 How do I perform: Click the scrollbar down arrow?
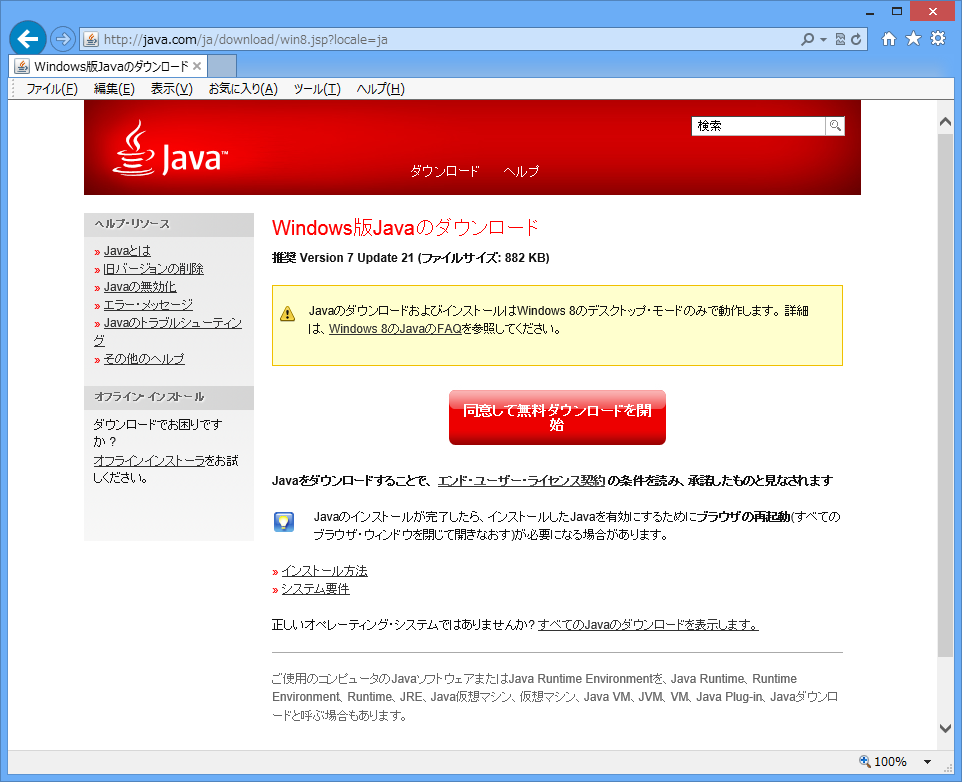(x=945, y=728)
